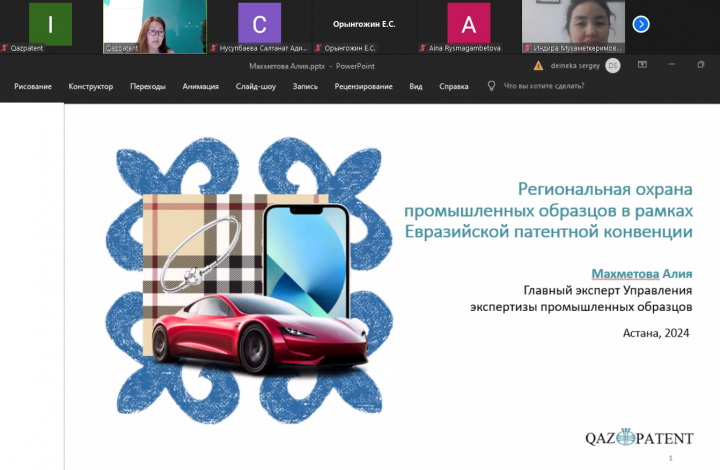Go to the Анимация tab
The image size is (720, 470).
pyautogui.click(x=201, y=87)
